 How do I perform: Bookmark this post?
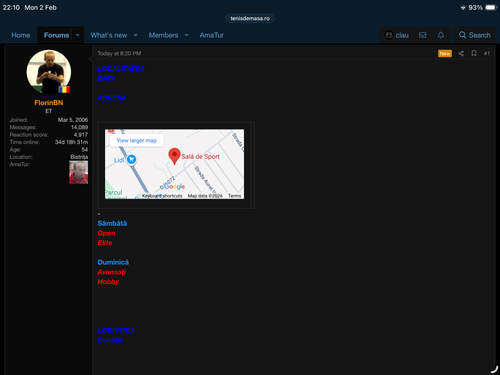coord(474,53)
